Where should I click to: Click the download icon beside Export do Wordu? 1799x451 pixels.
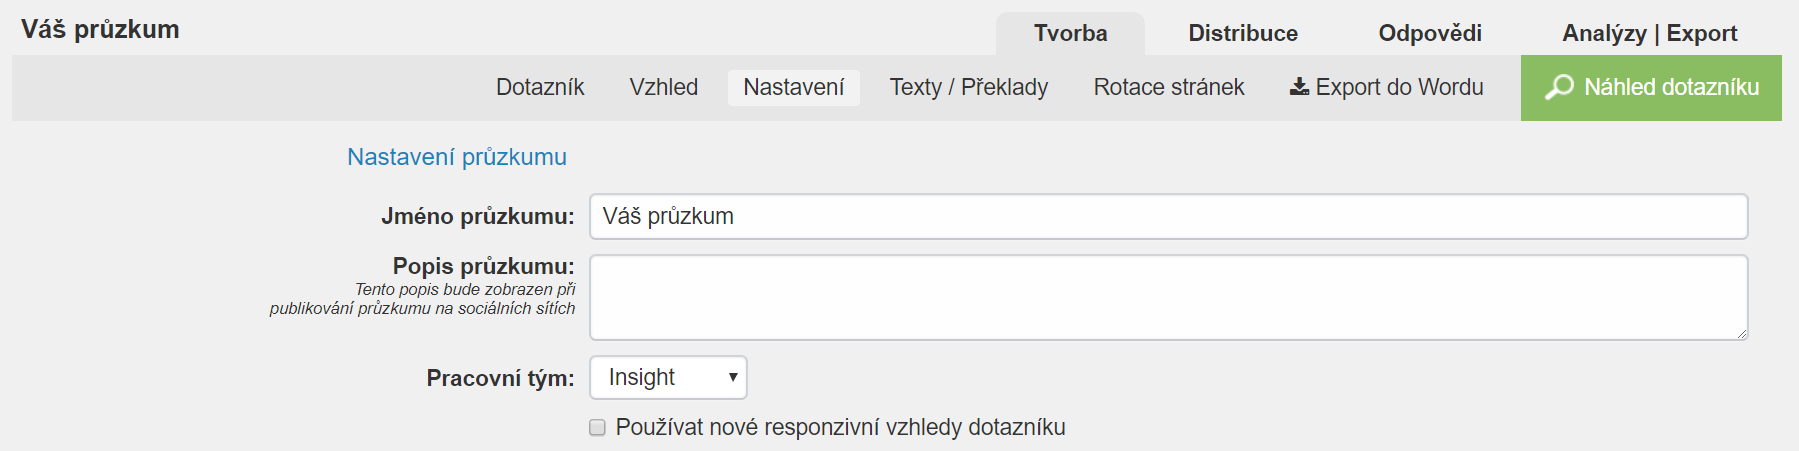pos(1299,87)
